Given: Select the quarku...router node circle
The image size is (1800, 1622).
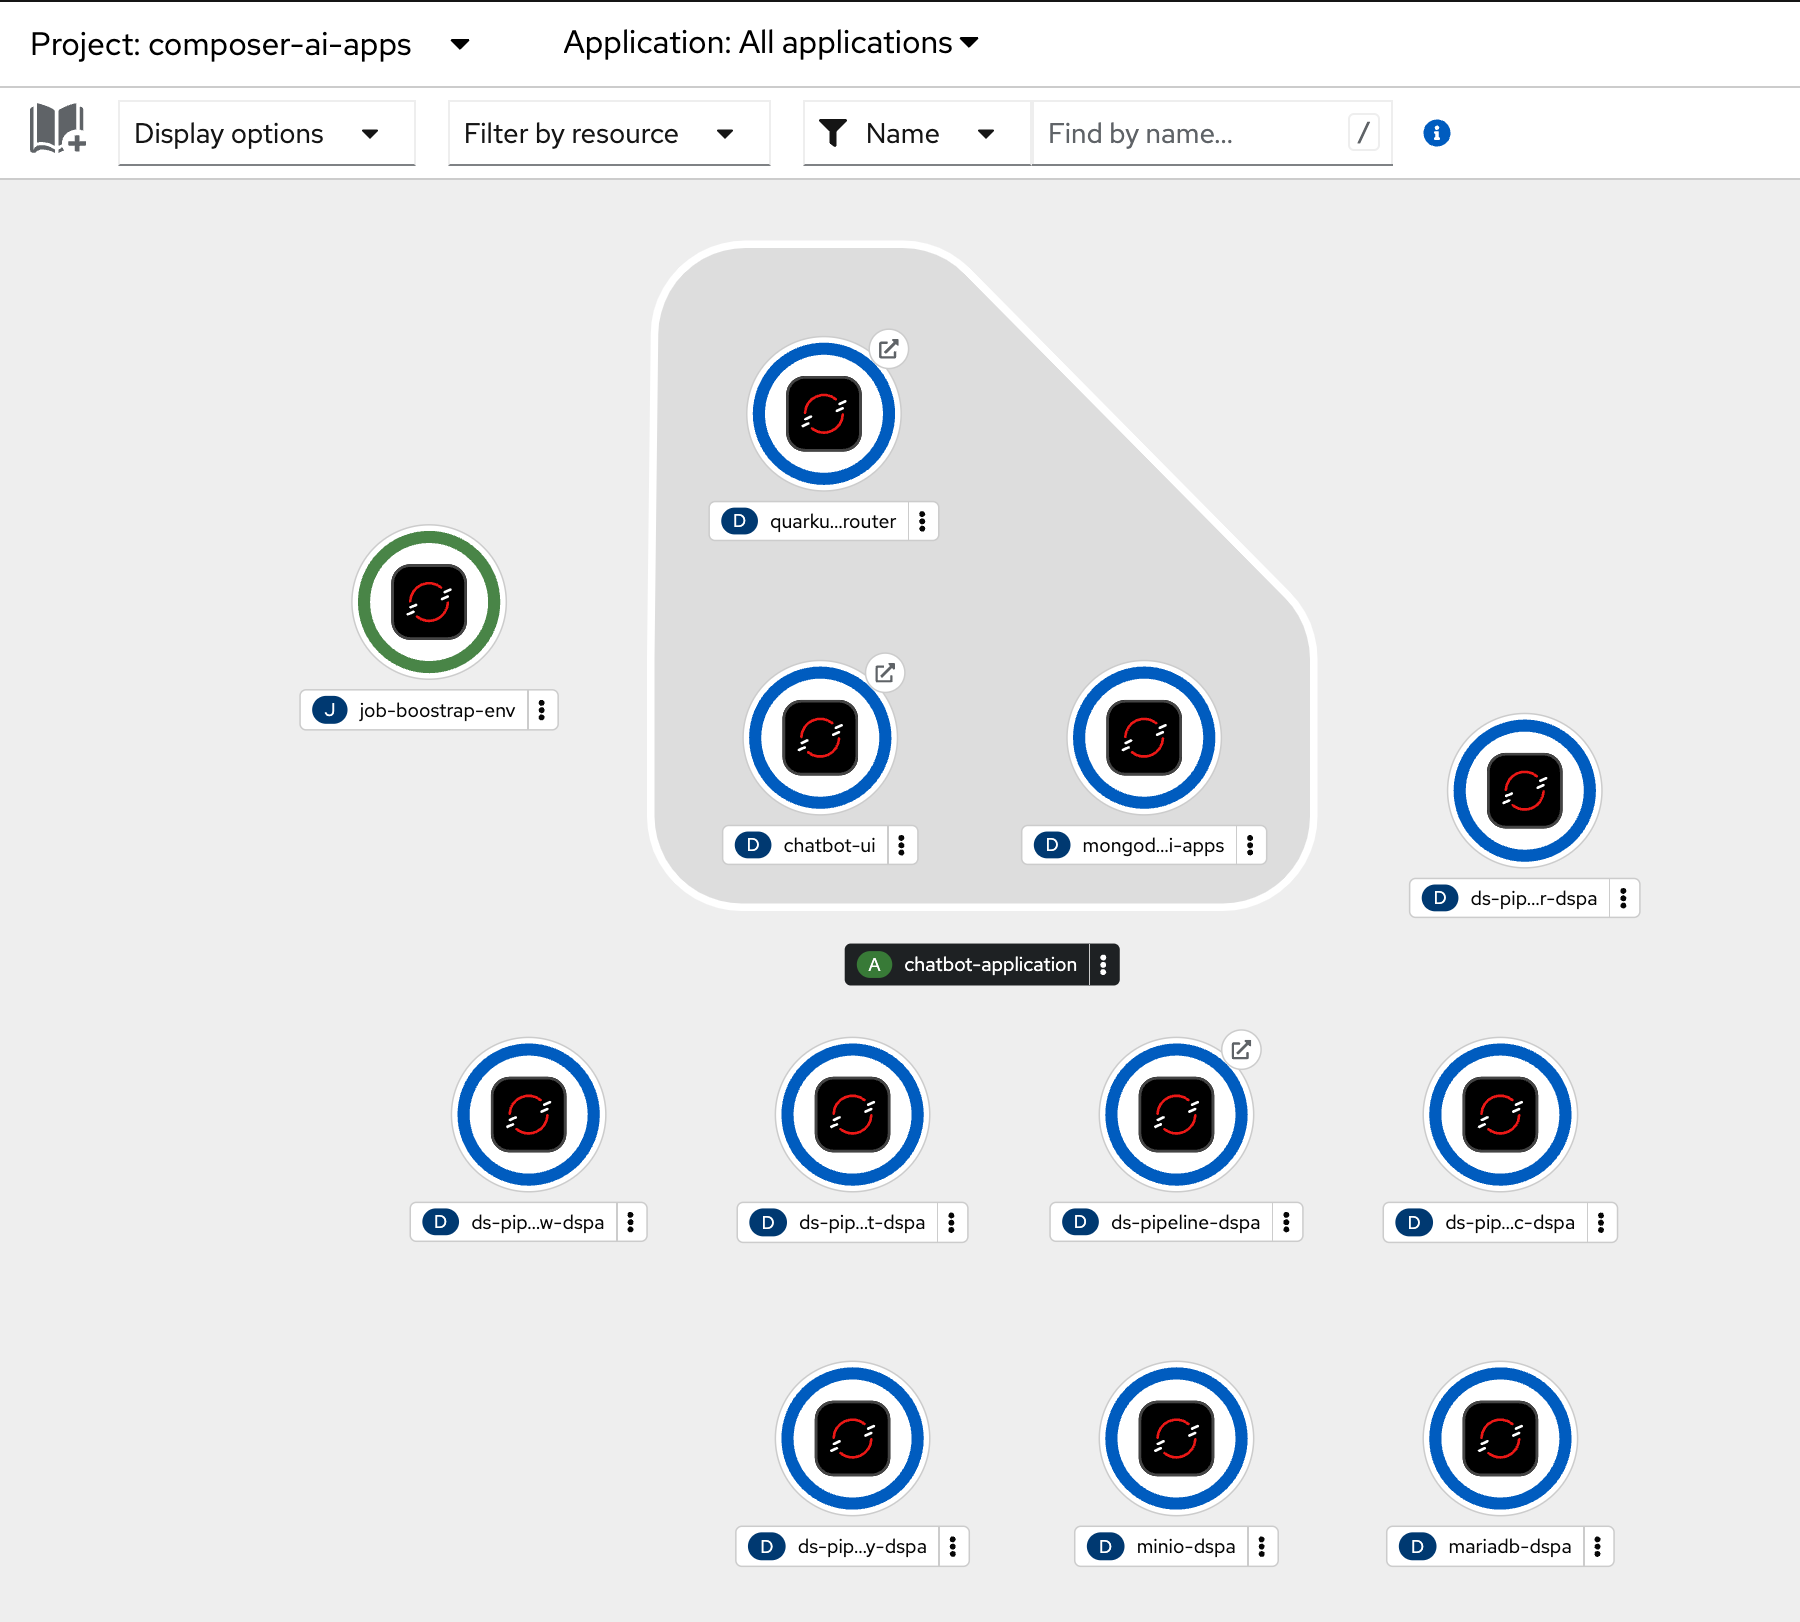Looking at the screenshot, I should (x=824, y=414).
